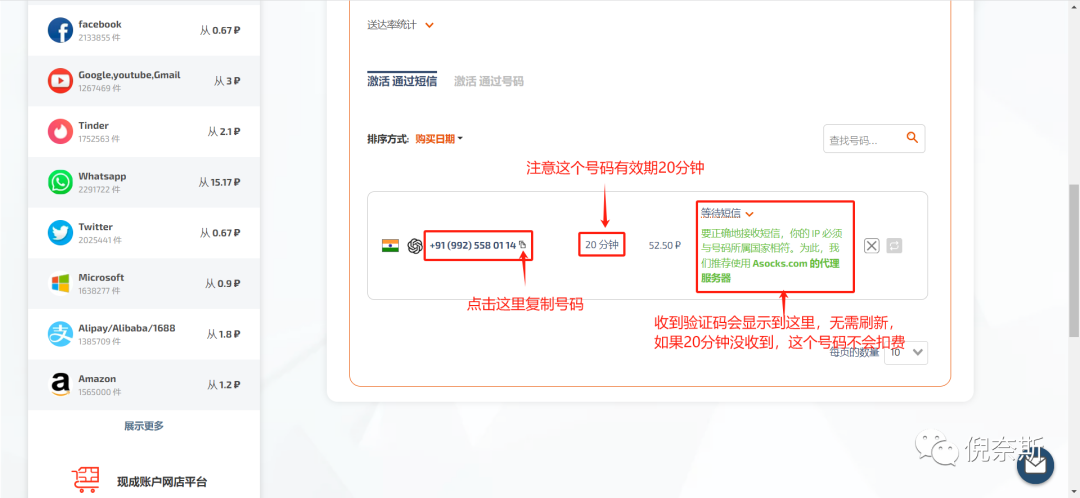Click 展示更多 to show more services
This screenshot has width=1080, height=498.
pos(144,426)
